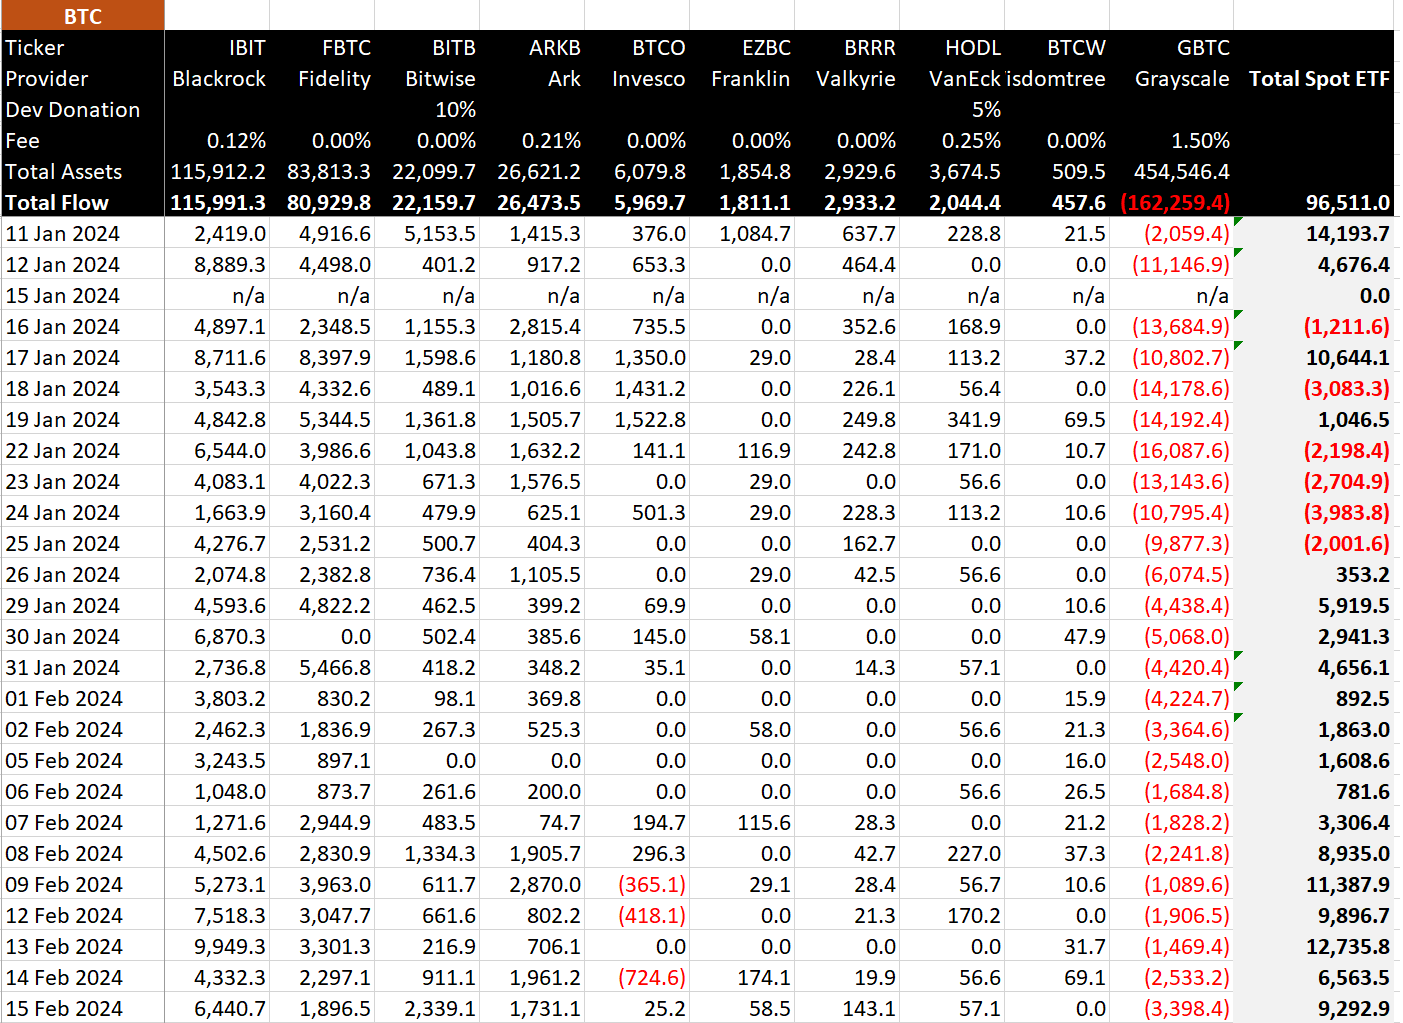Click BTCO's negative (724.6) value cell
Viewport: 1403px width, 1023px height.
coord(652,978)
